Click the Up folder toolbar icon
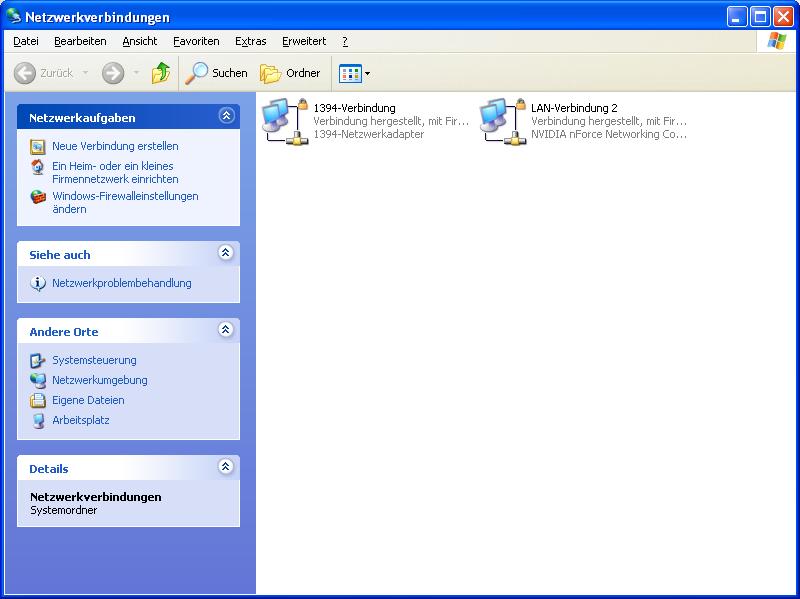The height and width of the screenshot is (599, 800). point(160,73)
